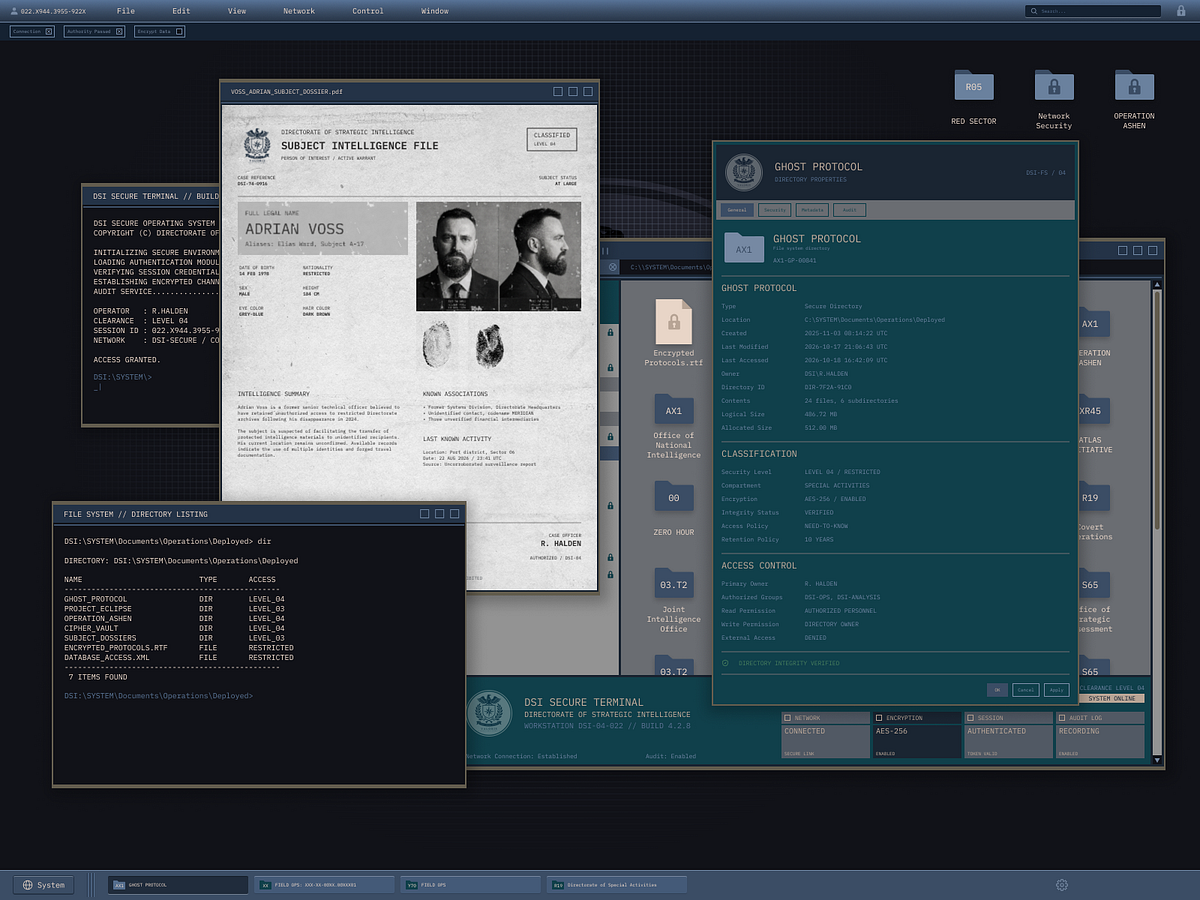Select GHOST PROTOCOL in the taskbar
This screenshot has width=1200, height=900.
[178, 885]
